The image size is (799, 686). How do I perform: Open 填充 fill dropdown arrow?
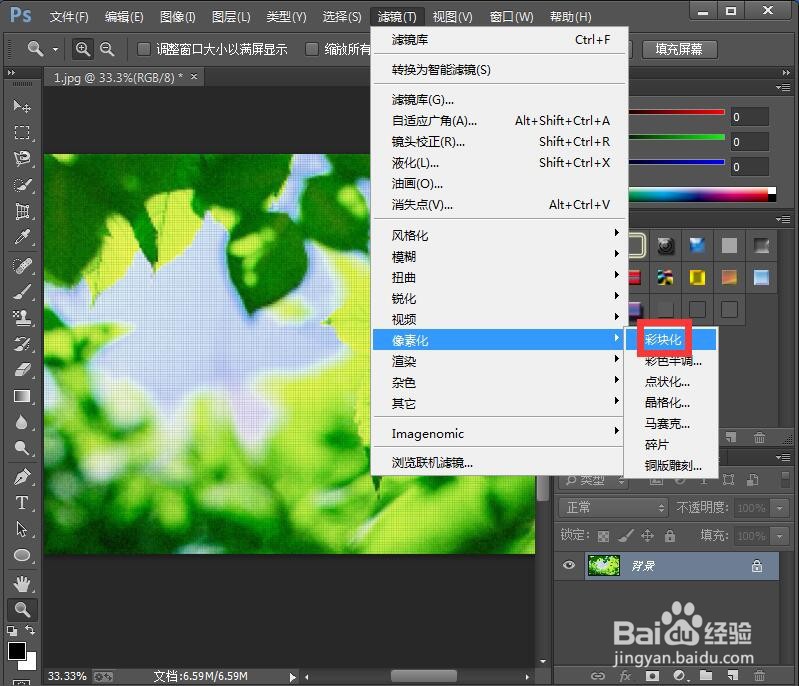(x=779, y=536)
